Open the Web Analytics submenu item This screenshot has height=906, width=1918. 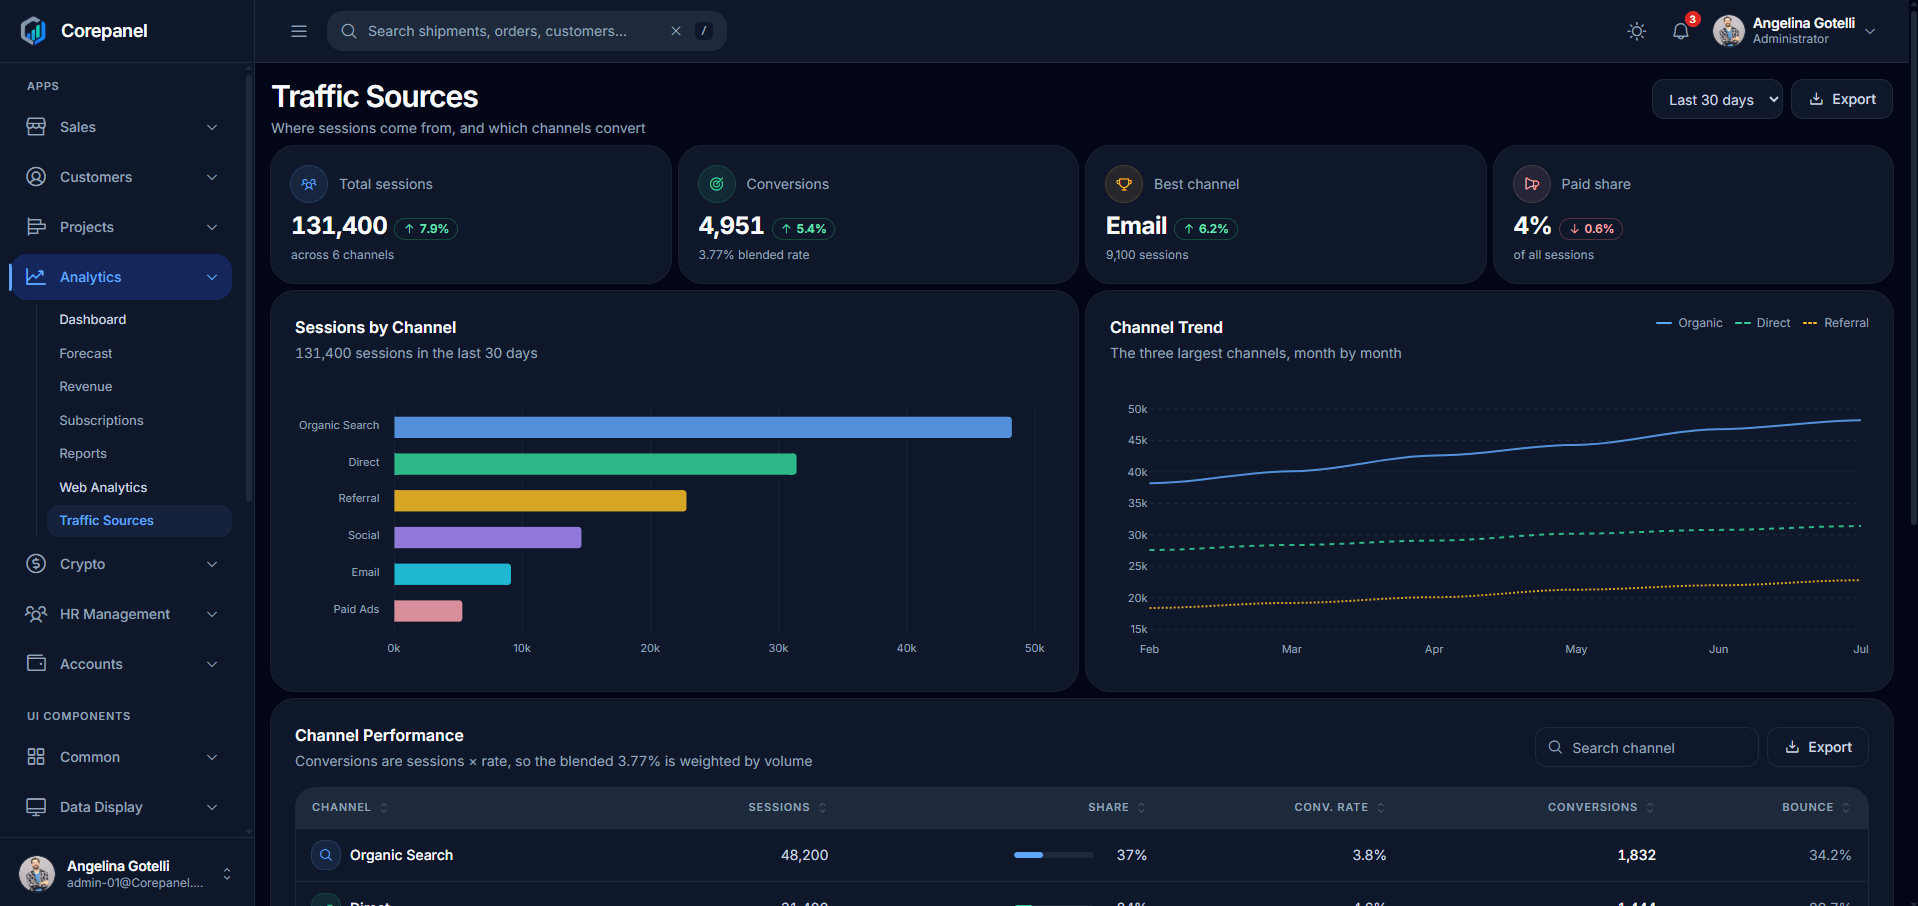point(103,487)
